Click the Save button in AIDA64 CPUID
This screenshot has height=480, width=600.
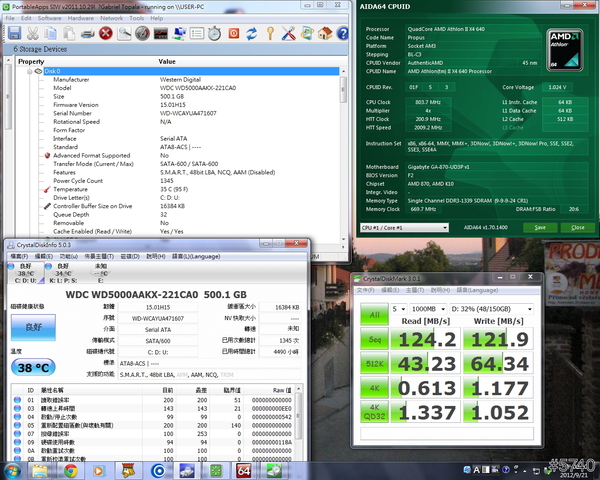pos(542,227)
